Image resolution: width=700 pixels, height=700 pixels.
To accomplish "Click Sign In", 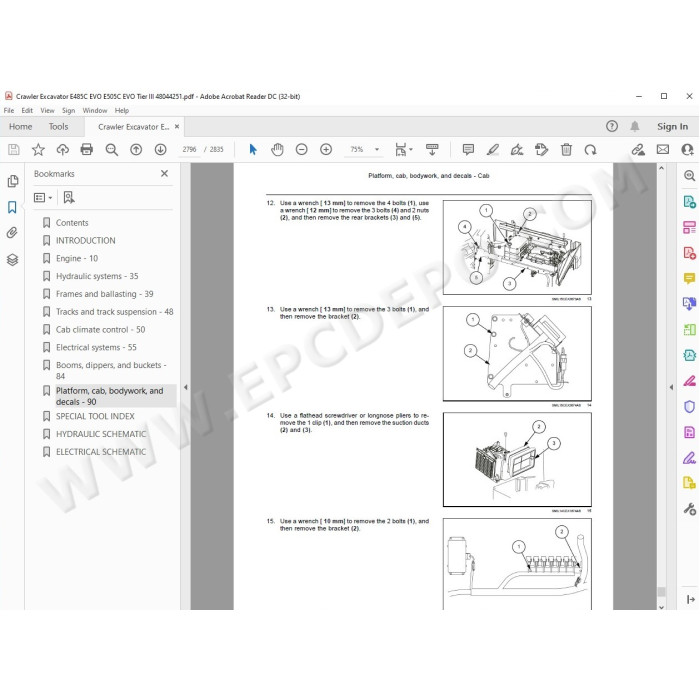I will tap(672, 126).
